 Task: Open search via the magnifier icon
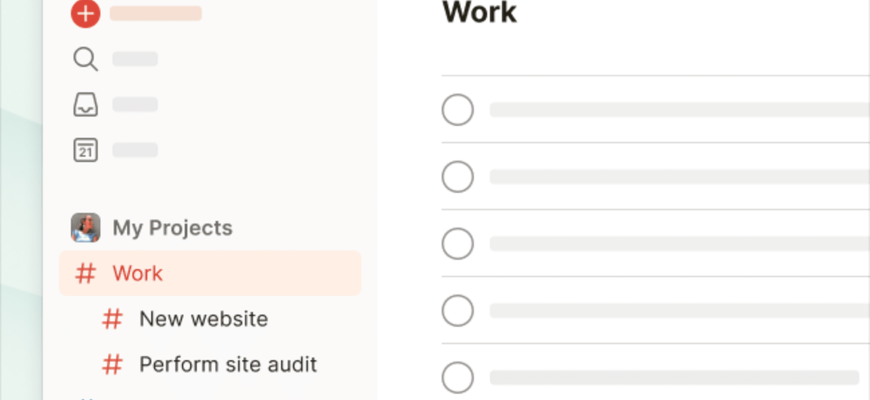(86, 59)
